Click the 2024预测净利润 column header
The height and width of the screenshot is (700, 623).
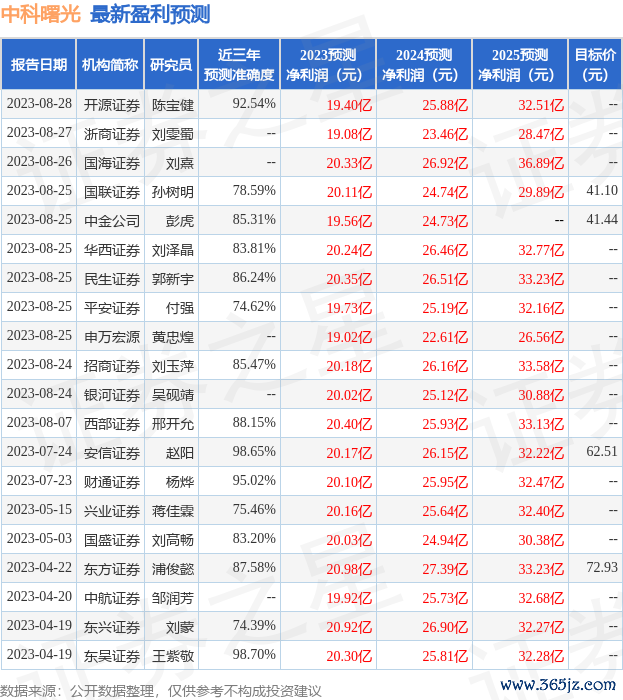[x=424, y=64]
